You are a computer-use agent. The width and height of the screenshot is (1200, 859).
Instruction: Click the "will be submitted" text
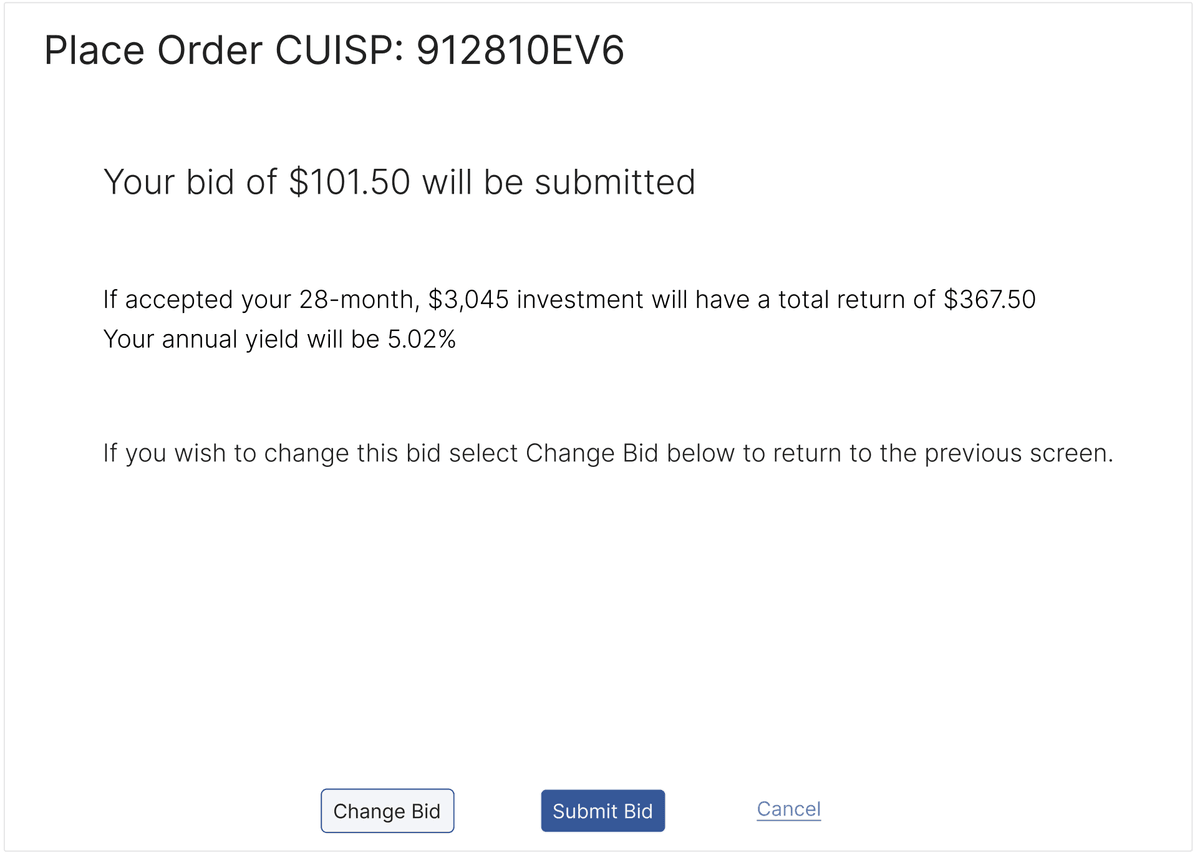558,182
